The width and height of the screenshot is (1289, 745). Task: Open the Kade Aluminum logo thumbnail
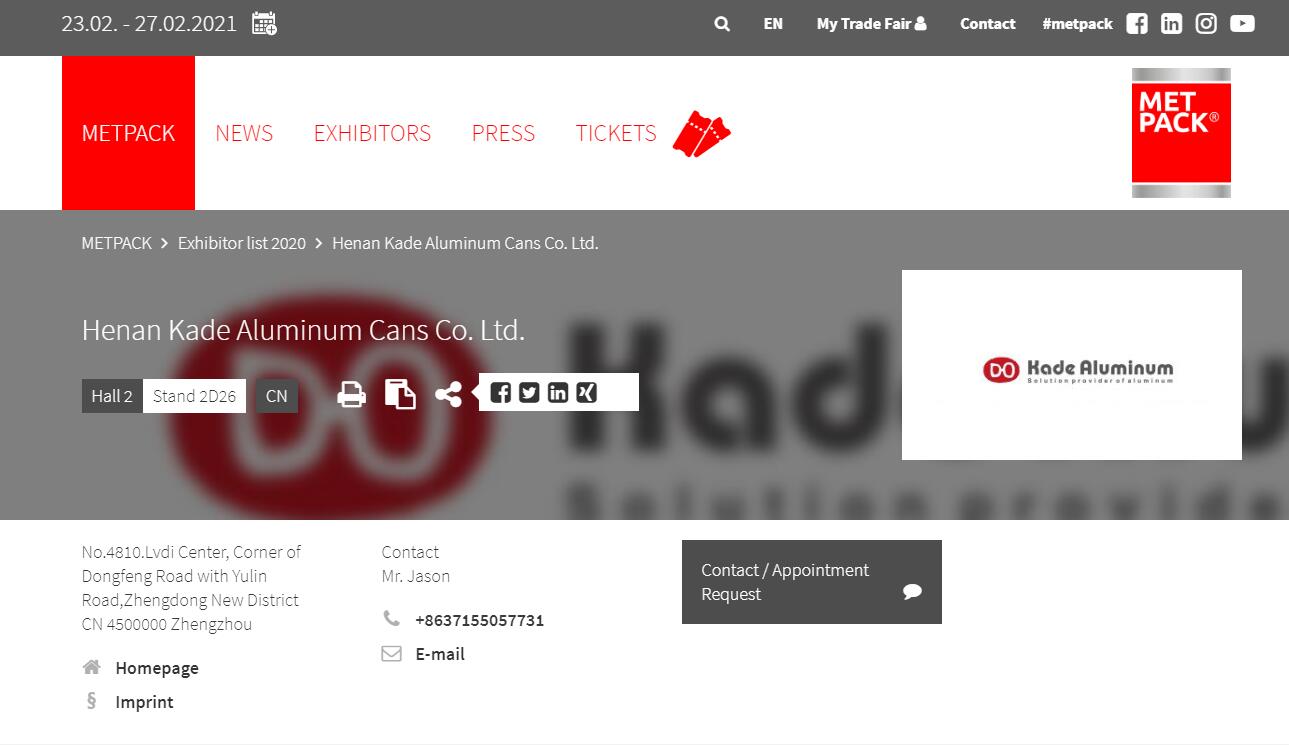(1072, 365)
